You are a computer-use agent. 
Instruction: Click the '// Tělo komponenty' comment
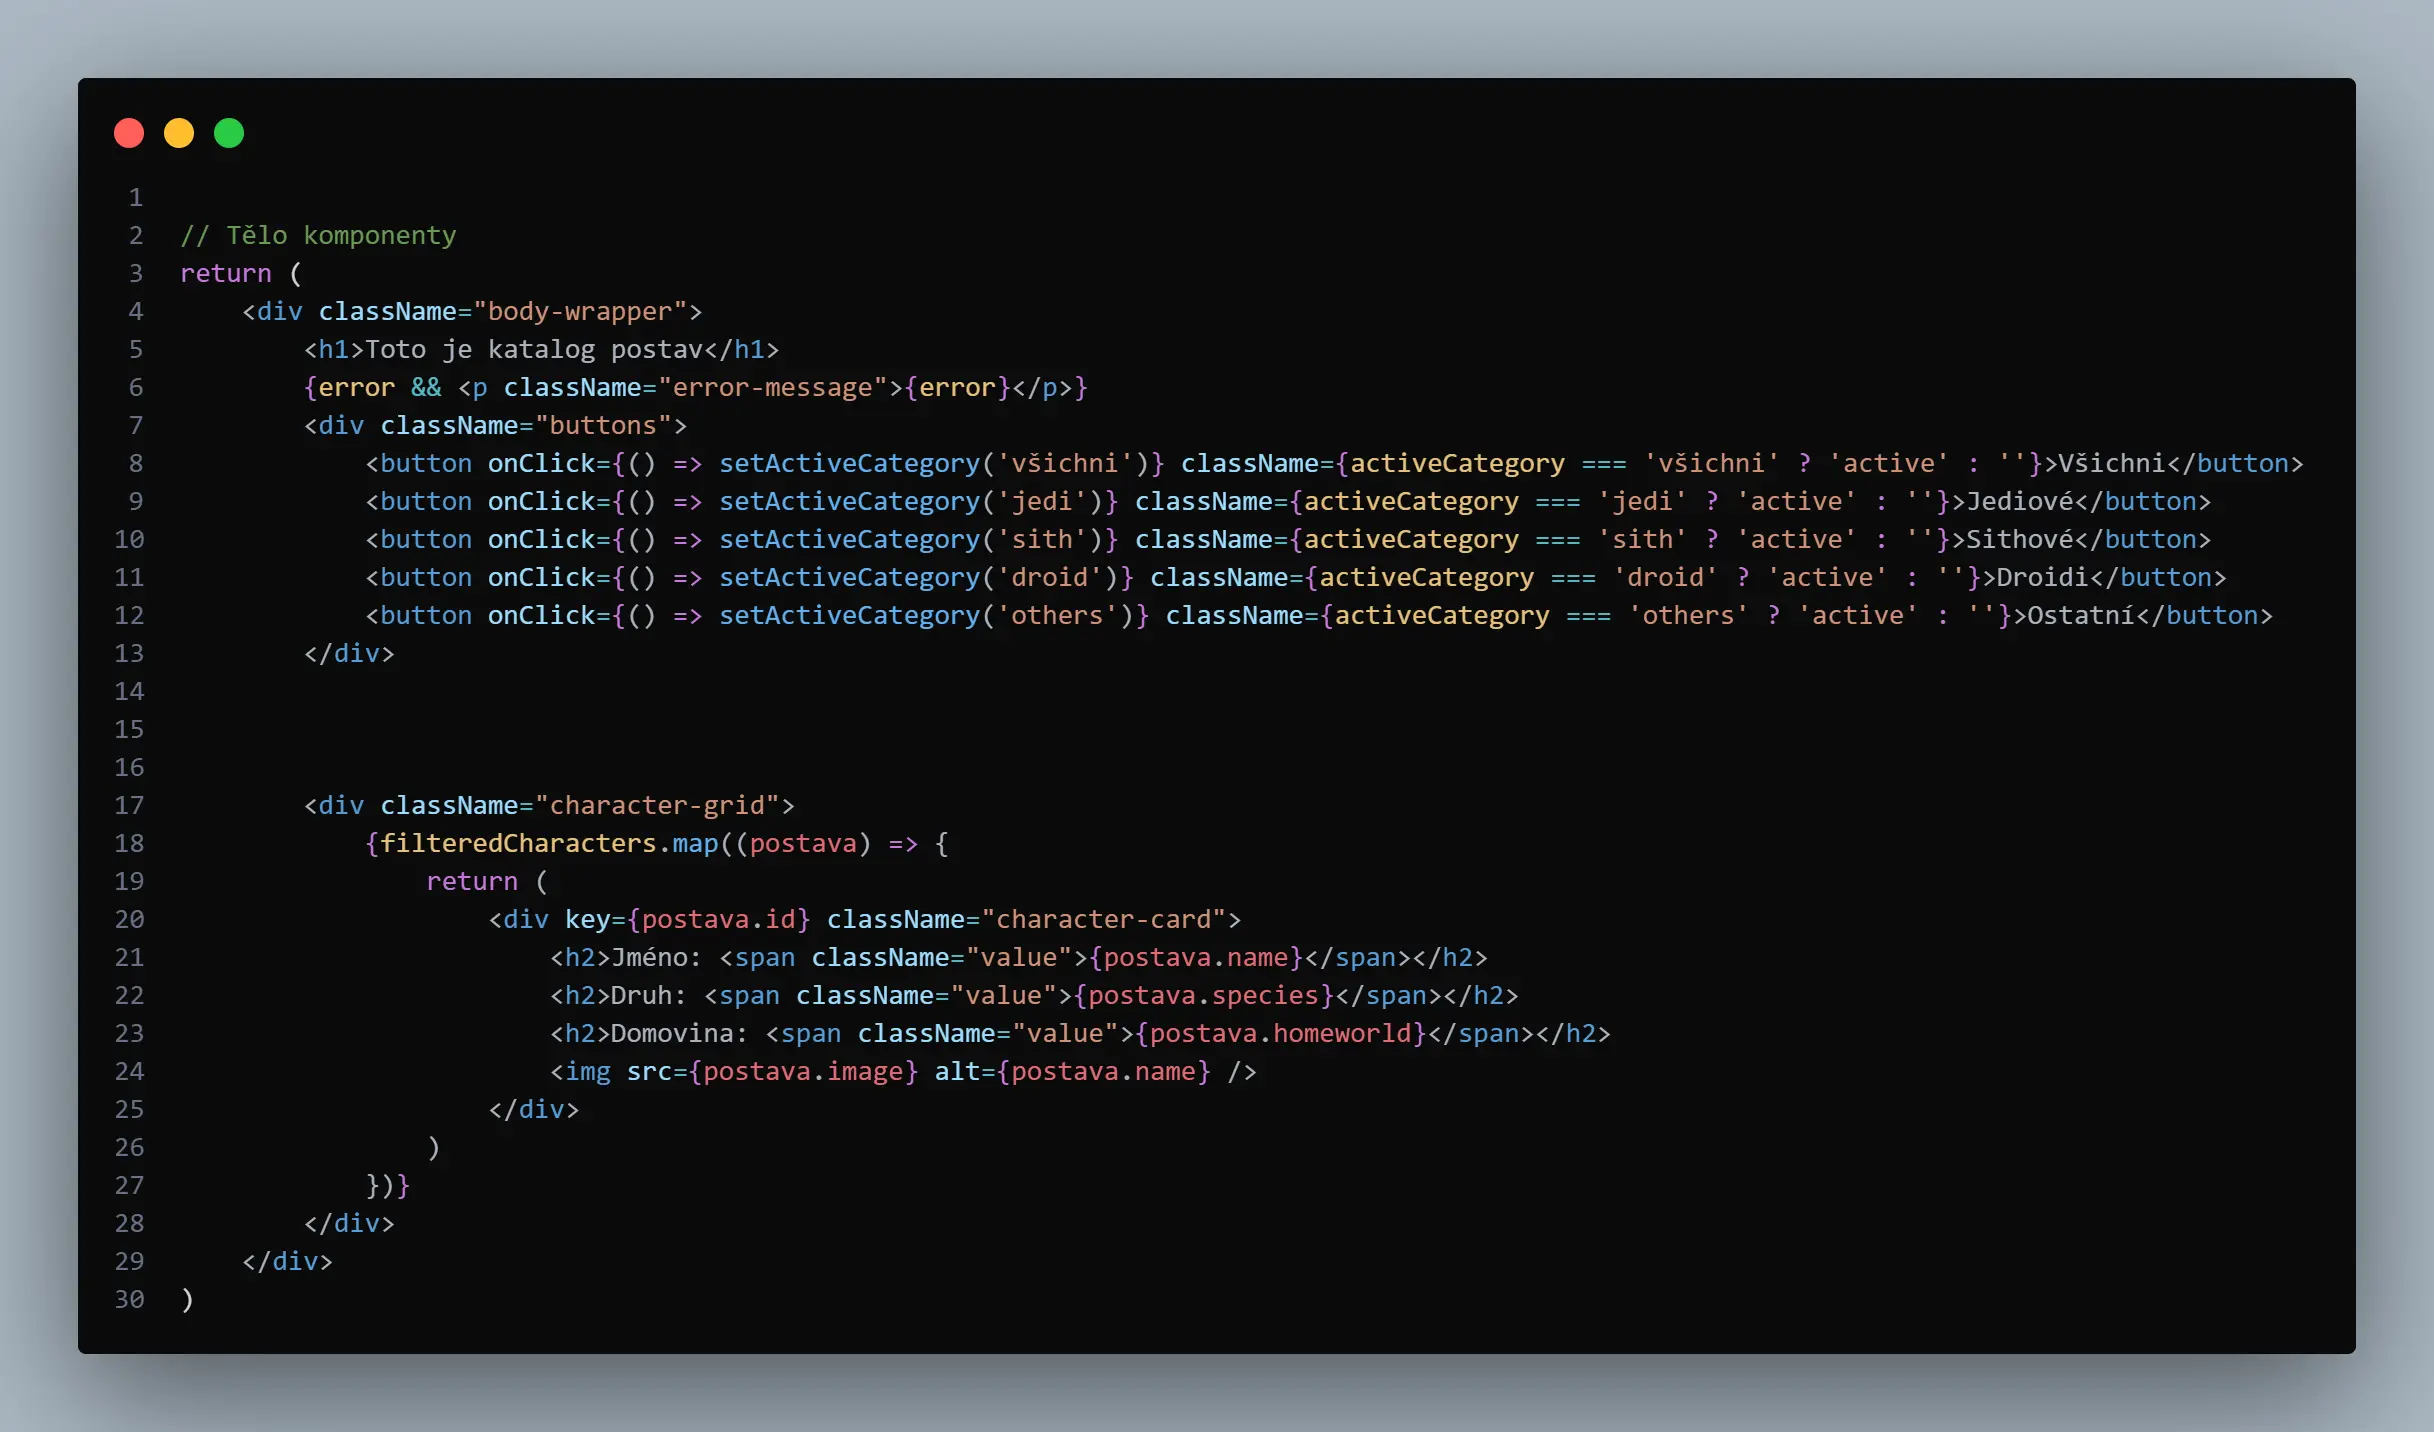pyautogui.click(x=318, y=235)
